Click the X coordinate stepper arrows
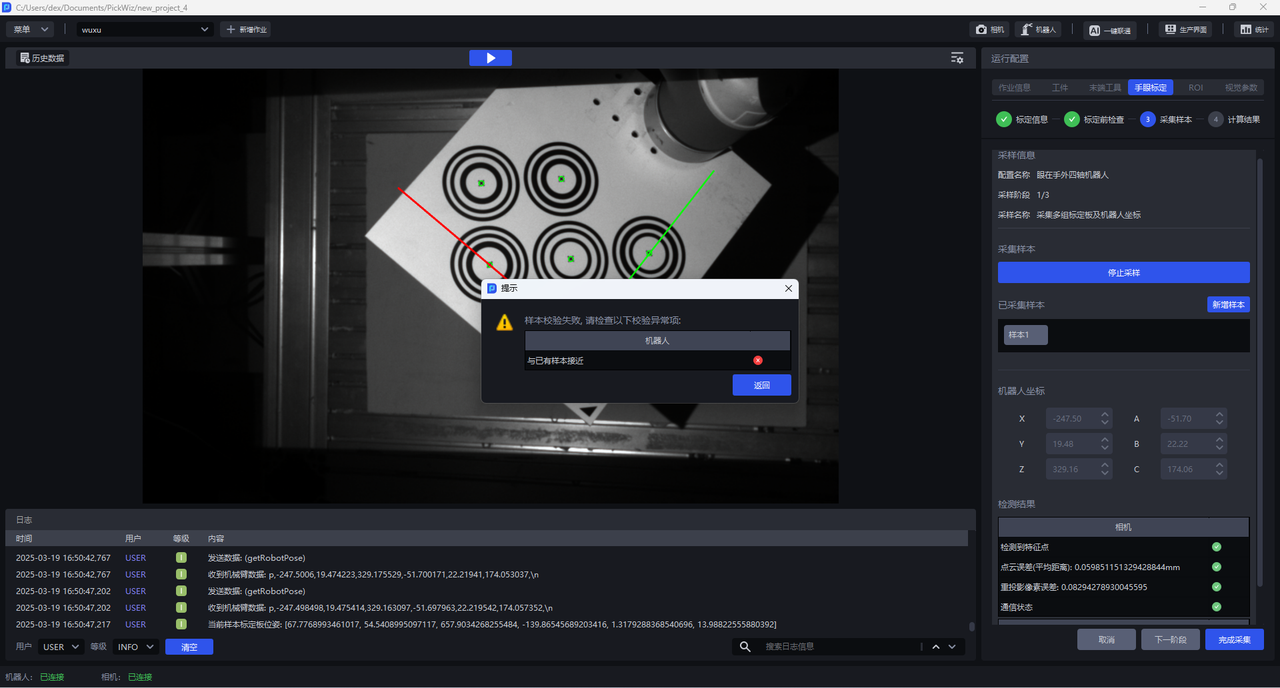Image resolution: width=1280 pixels, height=688 pixels. (x=1105, y=419)
